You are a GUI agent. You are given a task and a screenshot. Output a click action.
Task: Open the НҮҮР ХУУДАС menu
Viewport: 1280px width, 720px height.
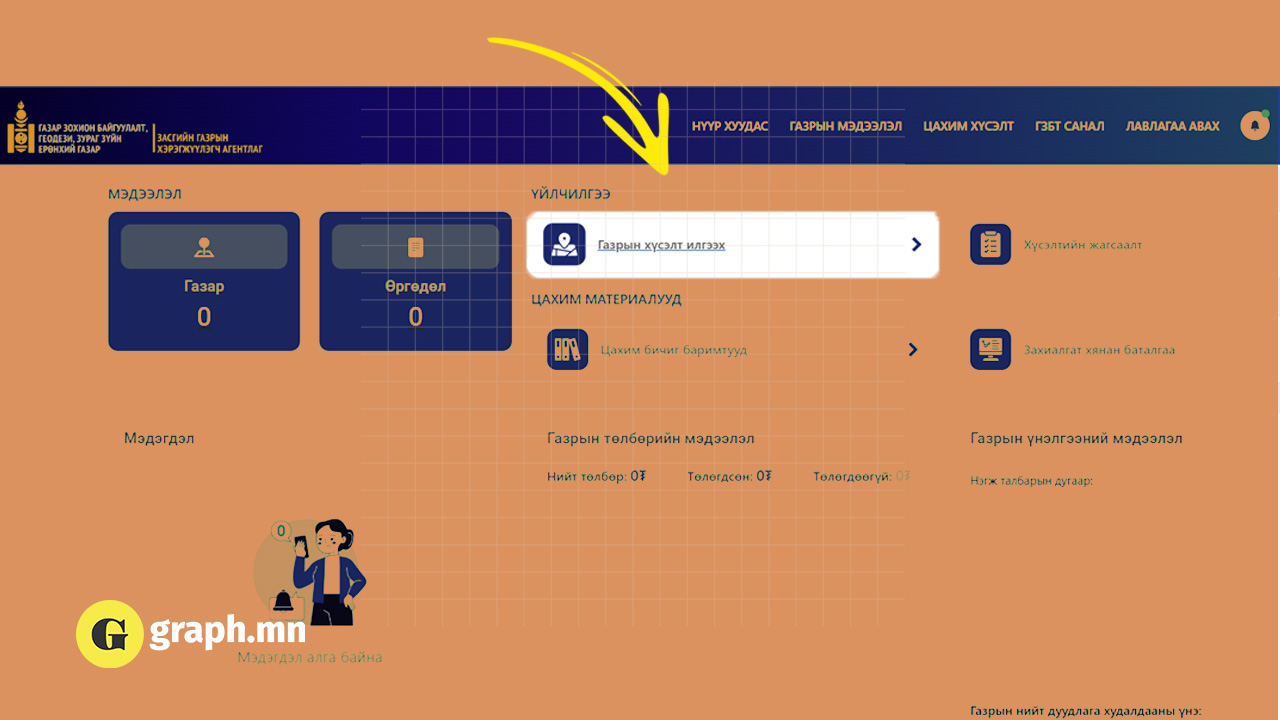730,126
